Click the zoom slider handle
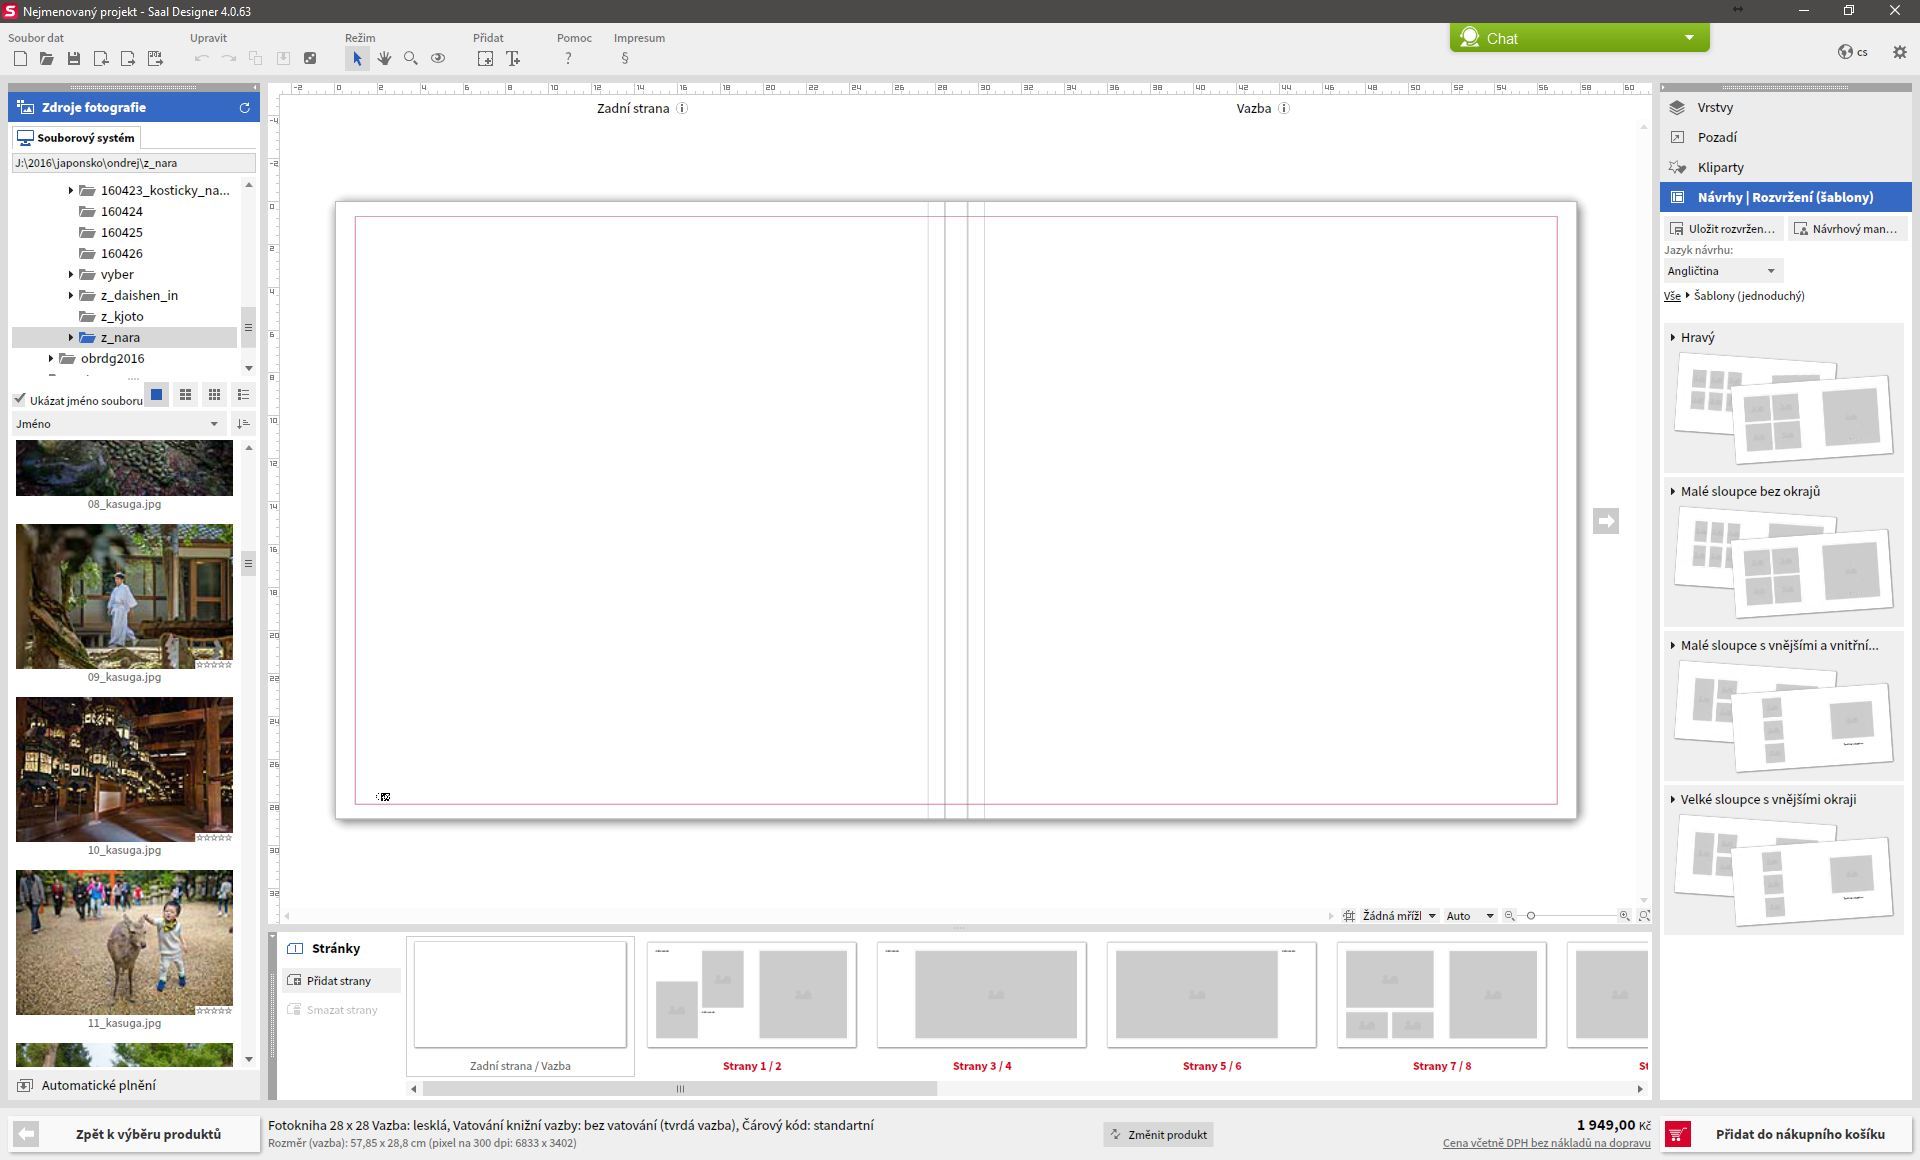1920x1160 pixels. click(x=1530, y=916)
